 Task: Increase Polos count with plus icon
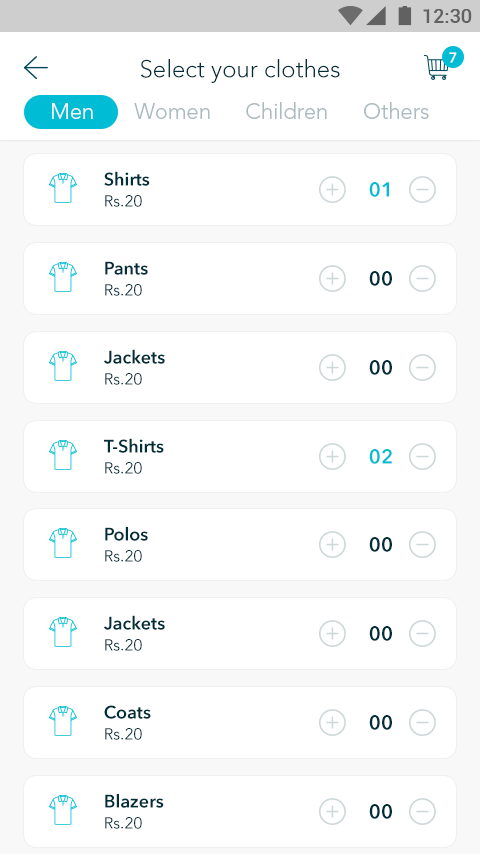point(332,545)
